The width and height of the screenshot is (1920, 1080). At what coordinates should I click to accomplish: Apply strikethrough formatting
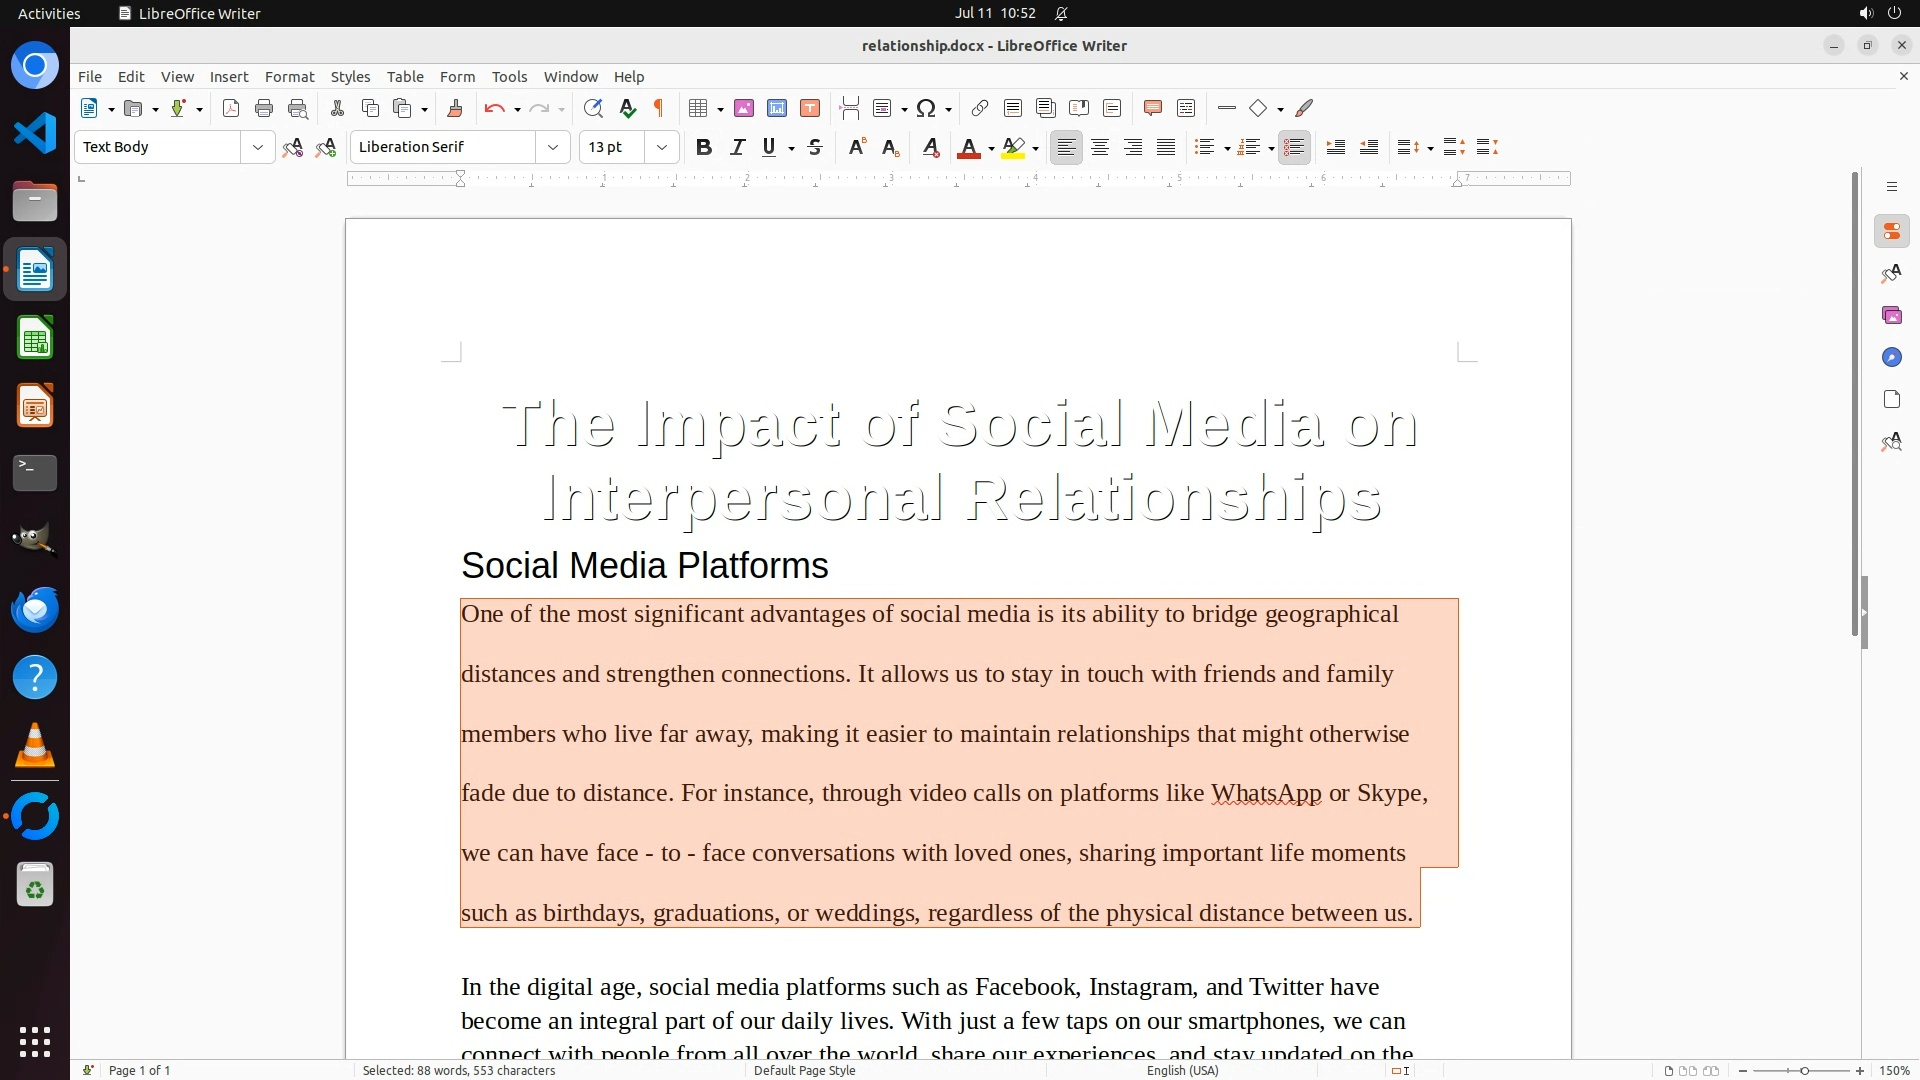(x=815, y=147)
